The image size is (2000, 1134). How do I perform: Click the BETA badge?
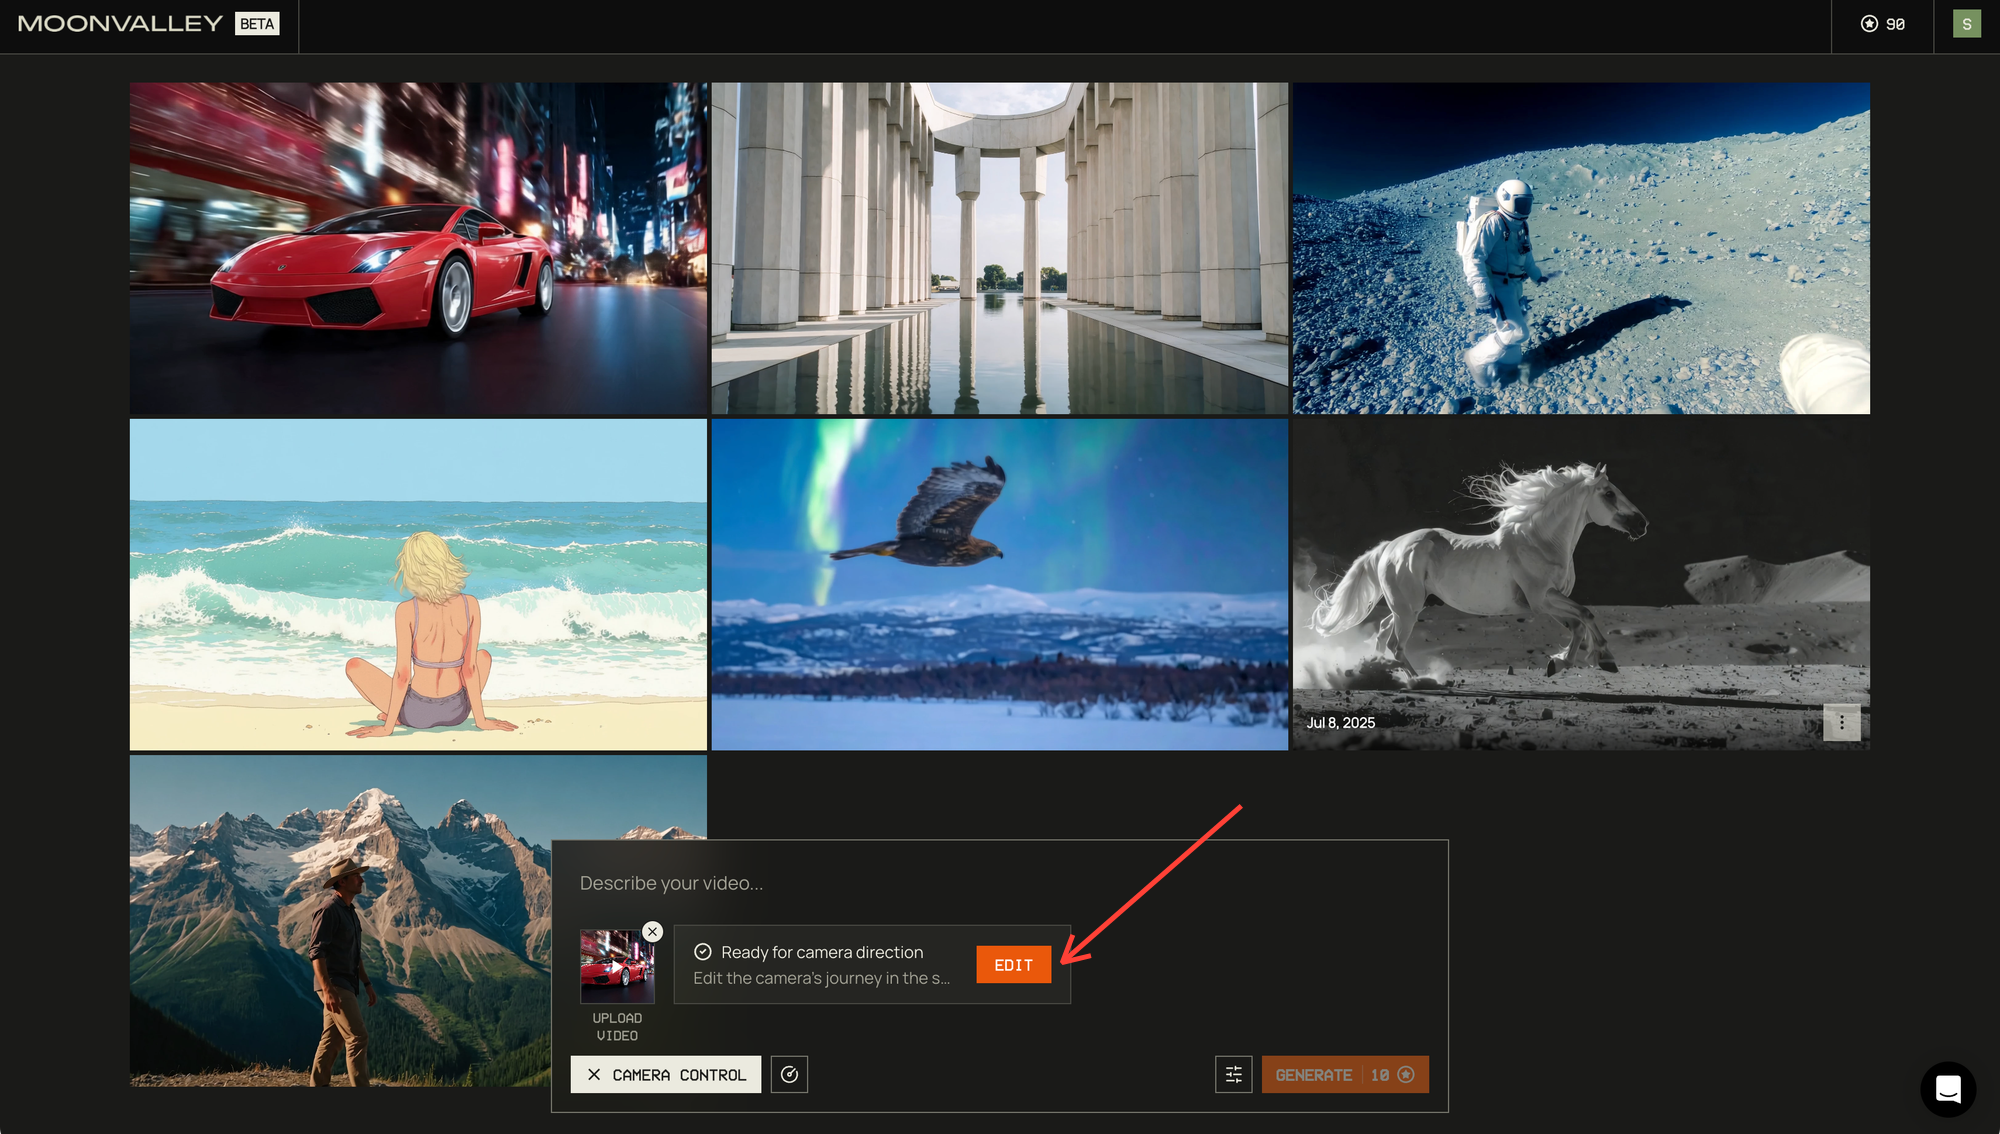click(x=257, y=24)
